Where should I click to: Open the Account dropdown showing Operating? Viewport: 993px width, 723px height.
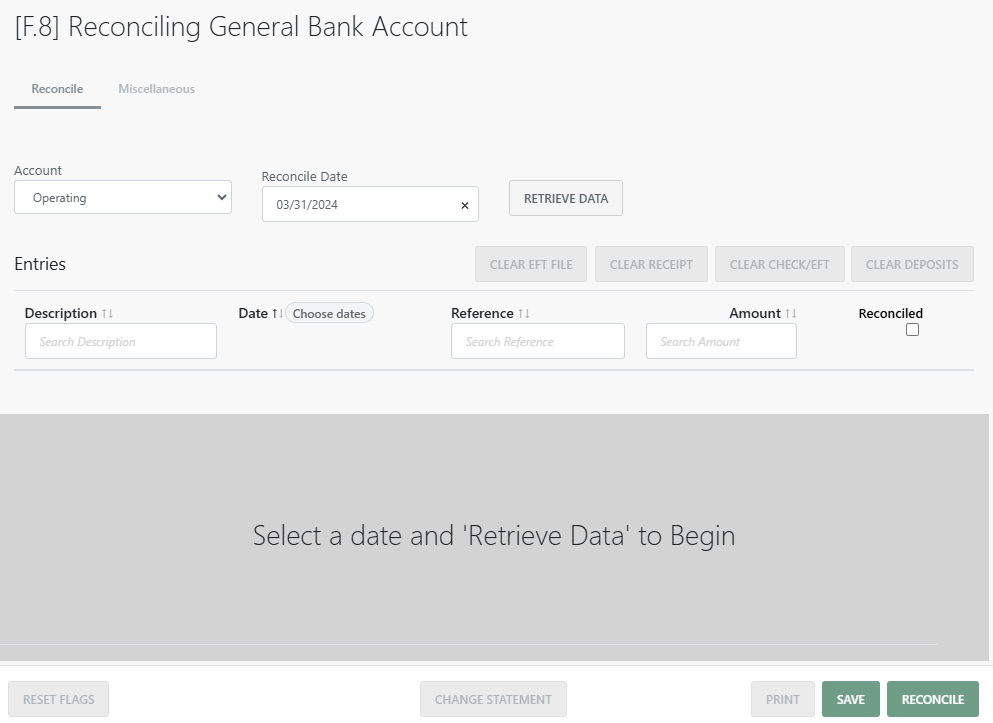tap(123, 198)
